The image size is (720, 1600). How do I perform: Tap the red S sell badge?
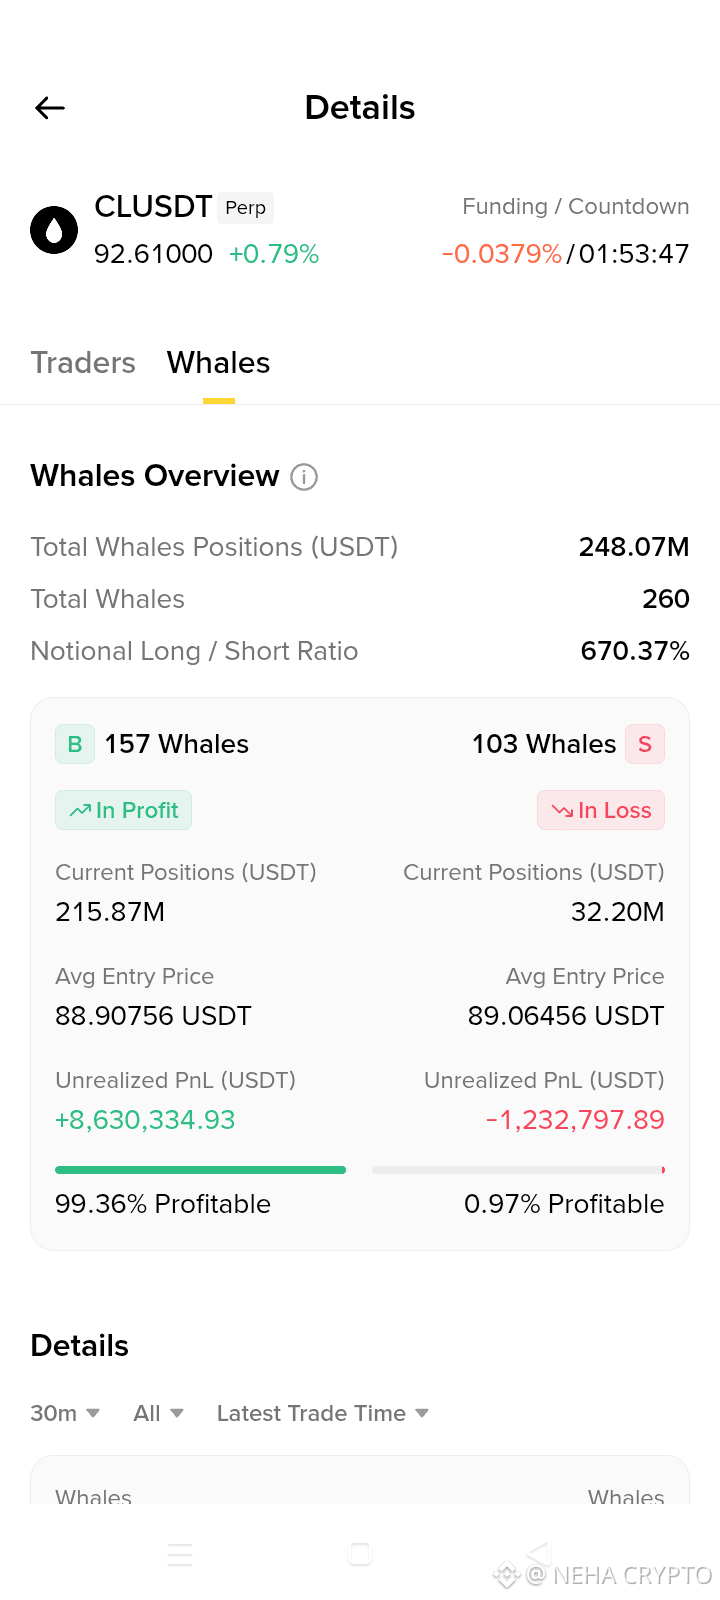click(645, 744)
